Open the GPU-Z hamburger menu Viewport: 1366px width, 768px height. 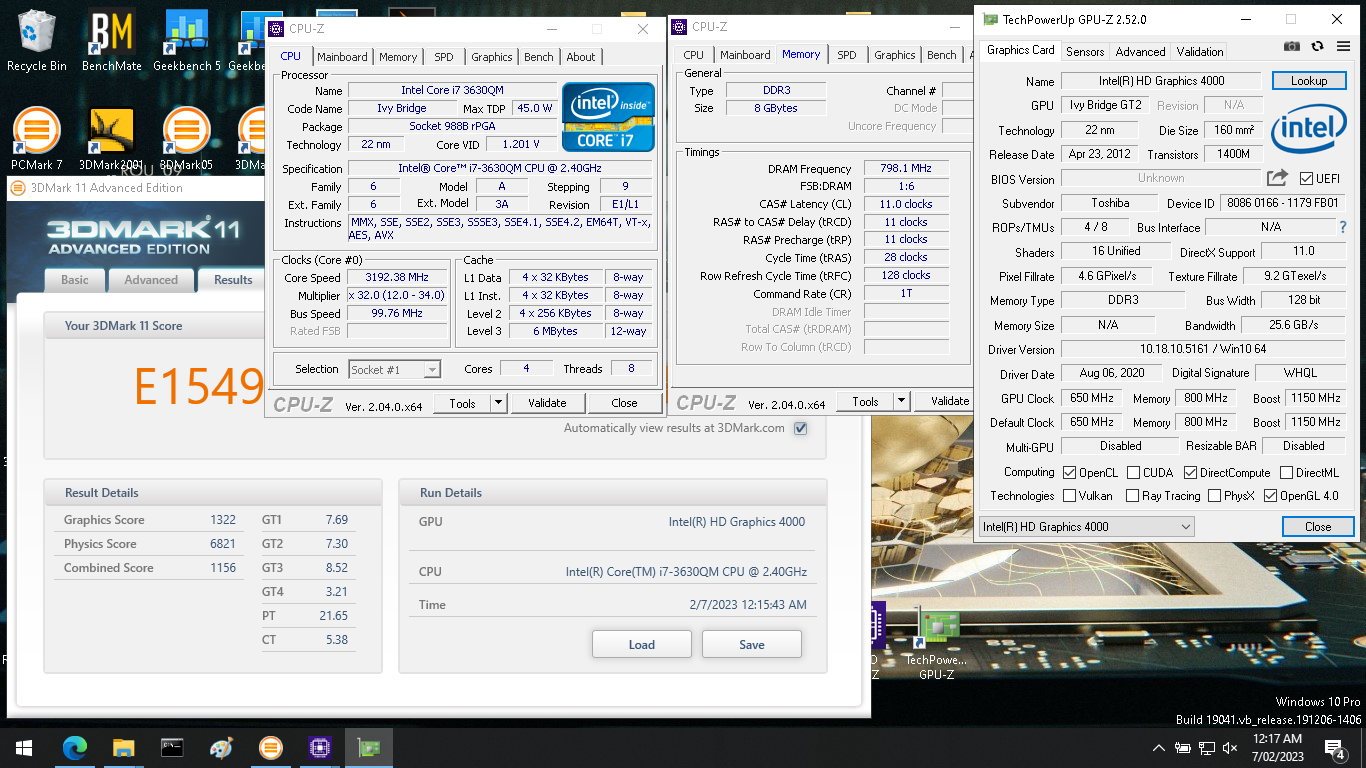(x=1343, y=46)
